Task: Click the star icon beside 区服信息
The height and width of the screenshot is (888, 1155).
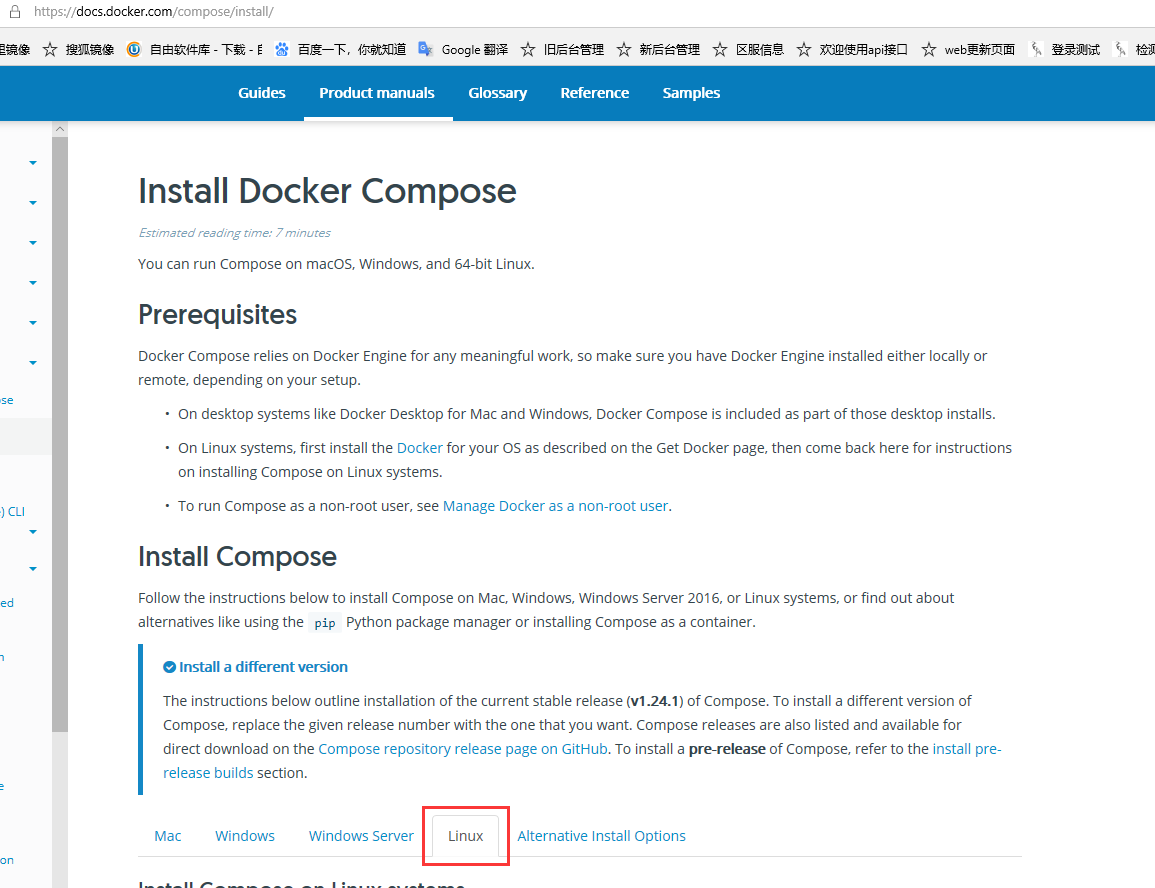Action: (x=720, y=49)
